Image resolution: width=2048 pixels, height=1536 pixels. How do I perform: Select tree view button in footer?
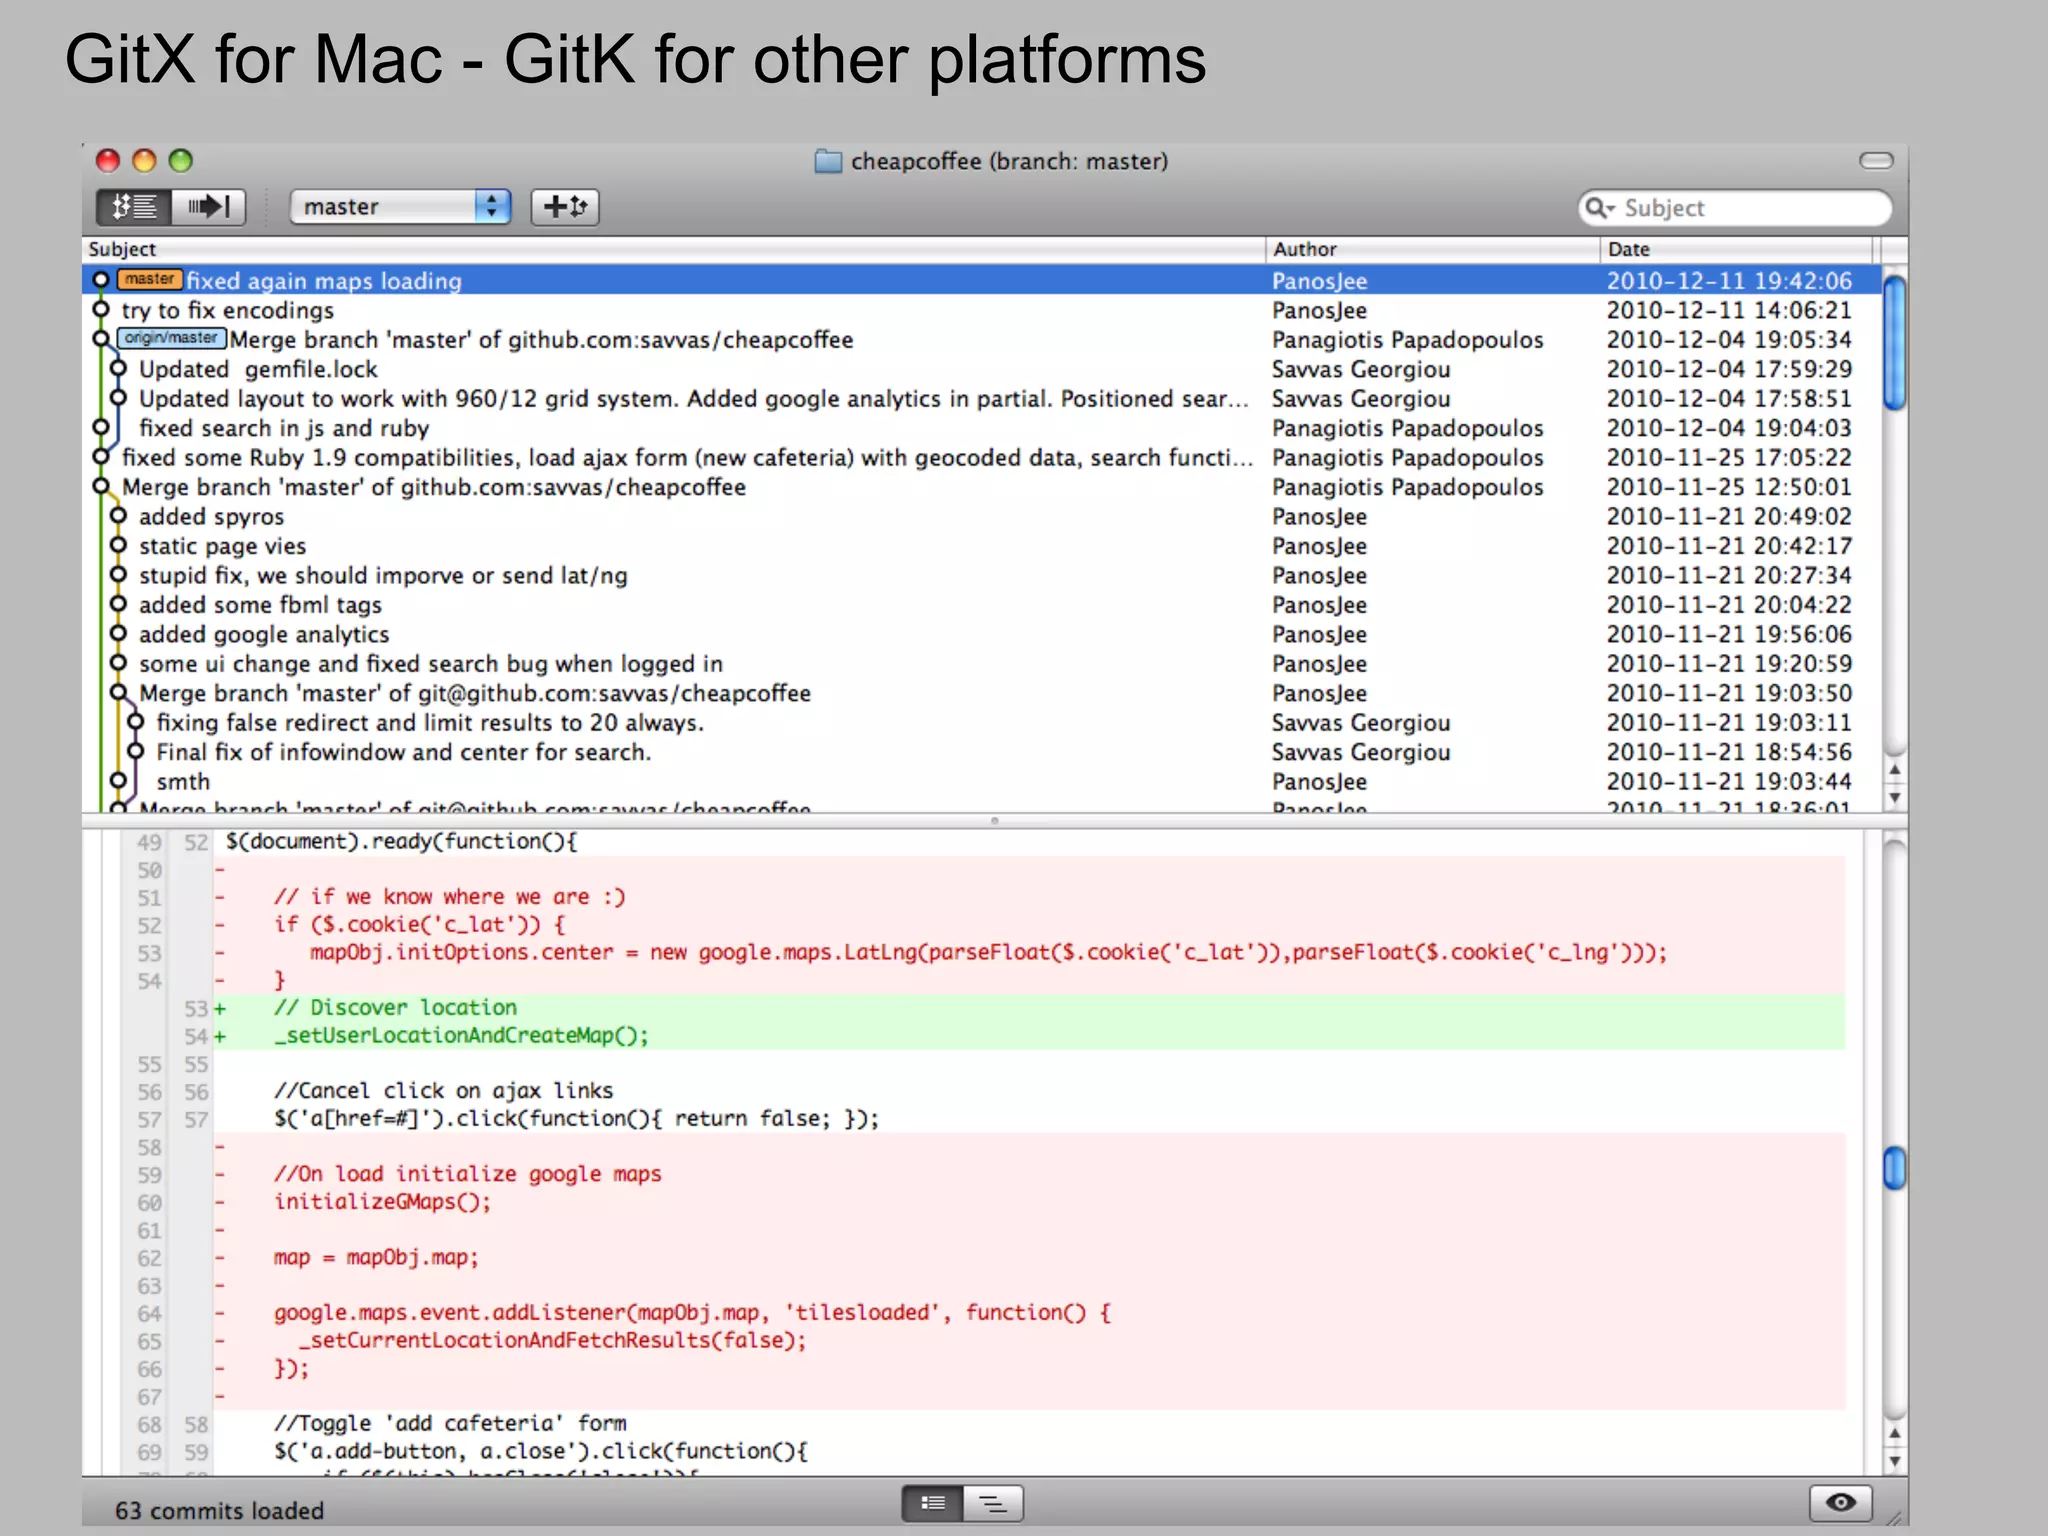[993, 1503]
